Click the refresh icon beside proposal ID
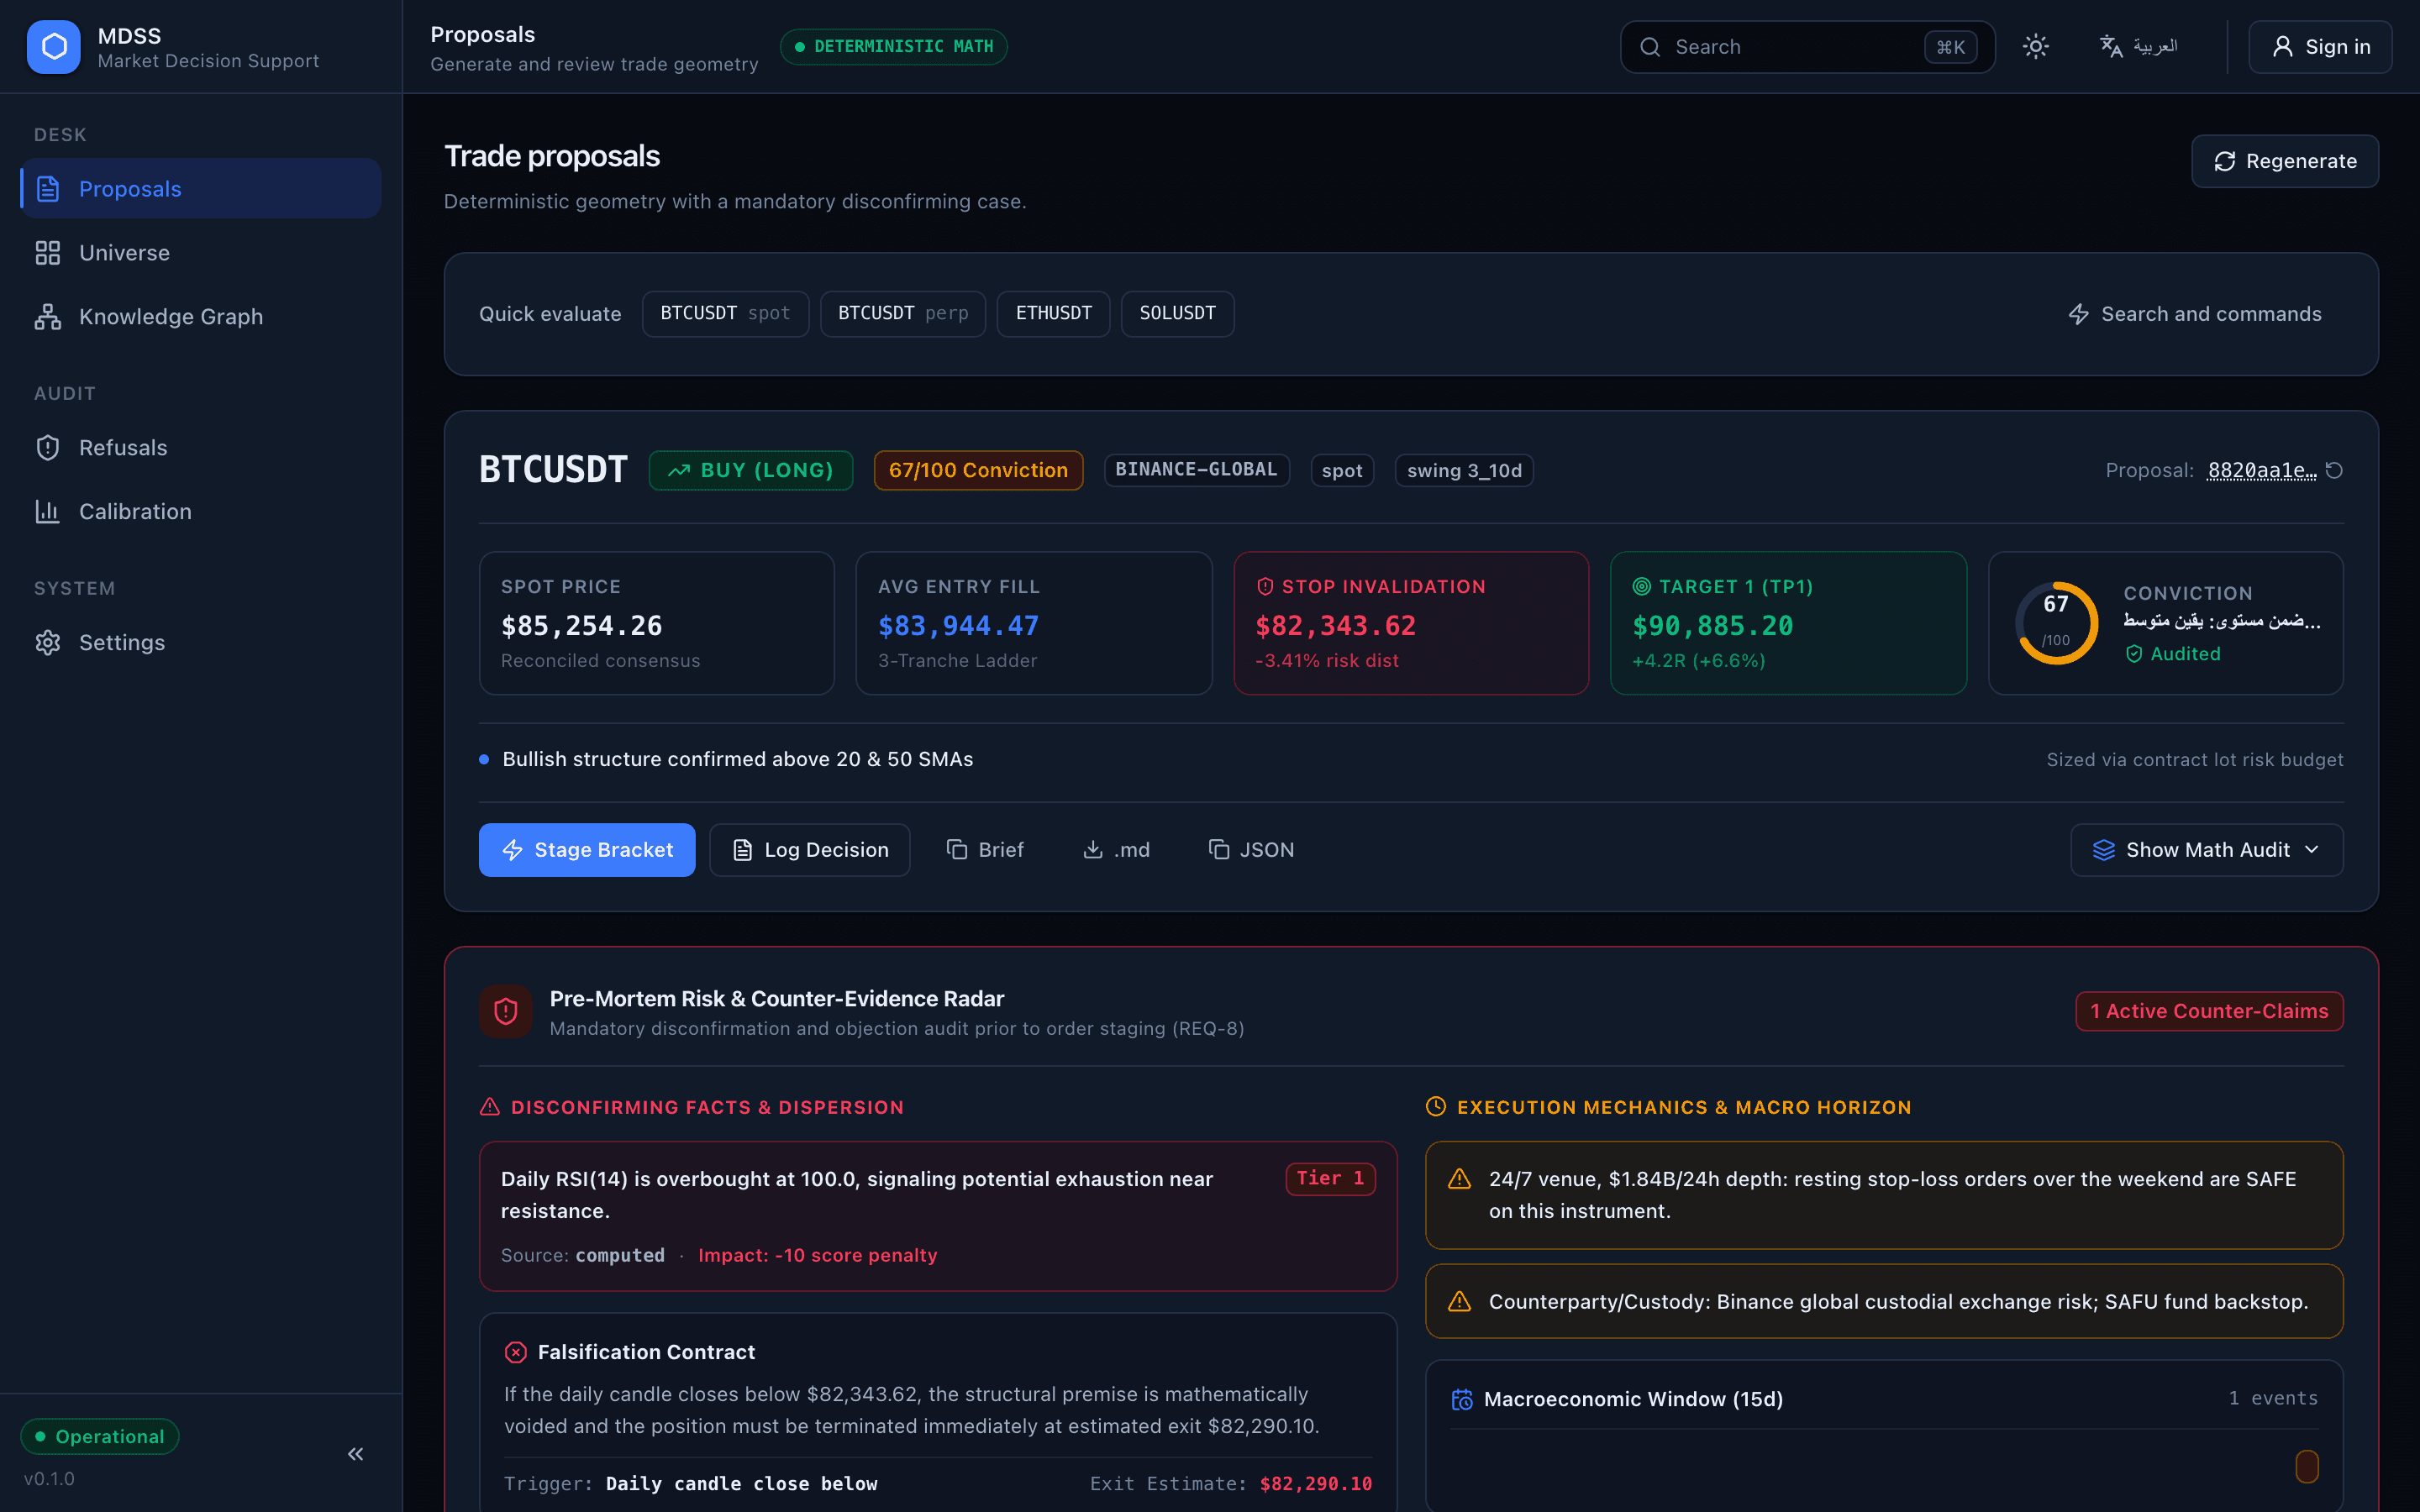2420x1512 pixels. tap(2334, 470)
